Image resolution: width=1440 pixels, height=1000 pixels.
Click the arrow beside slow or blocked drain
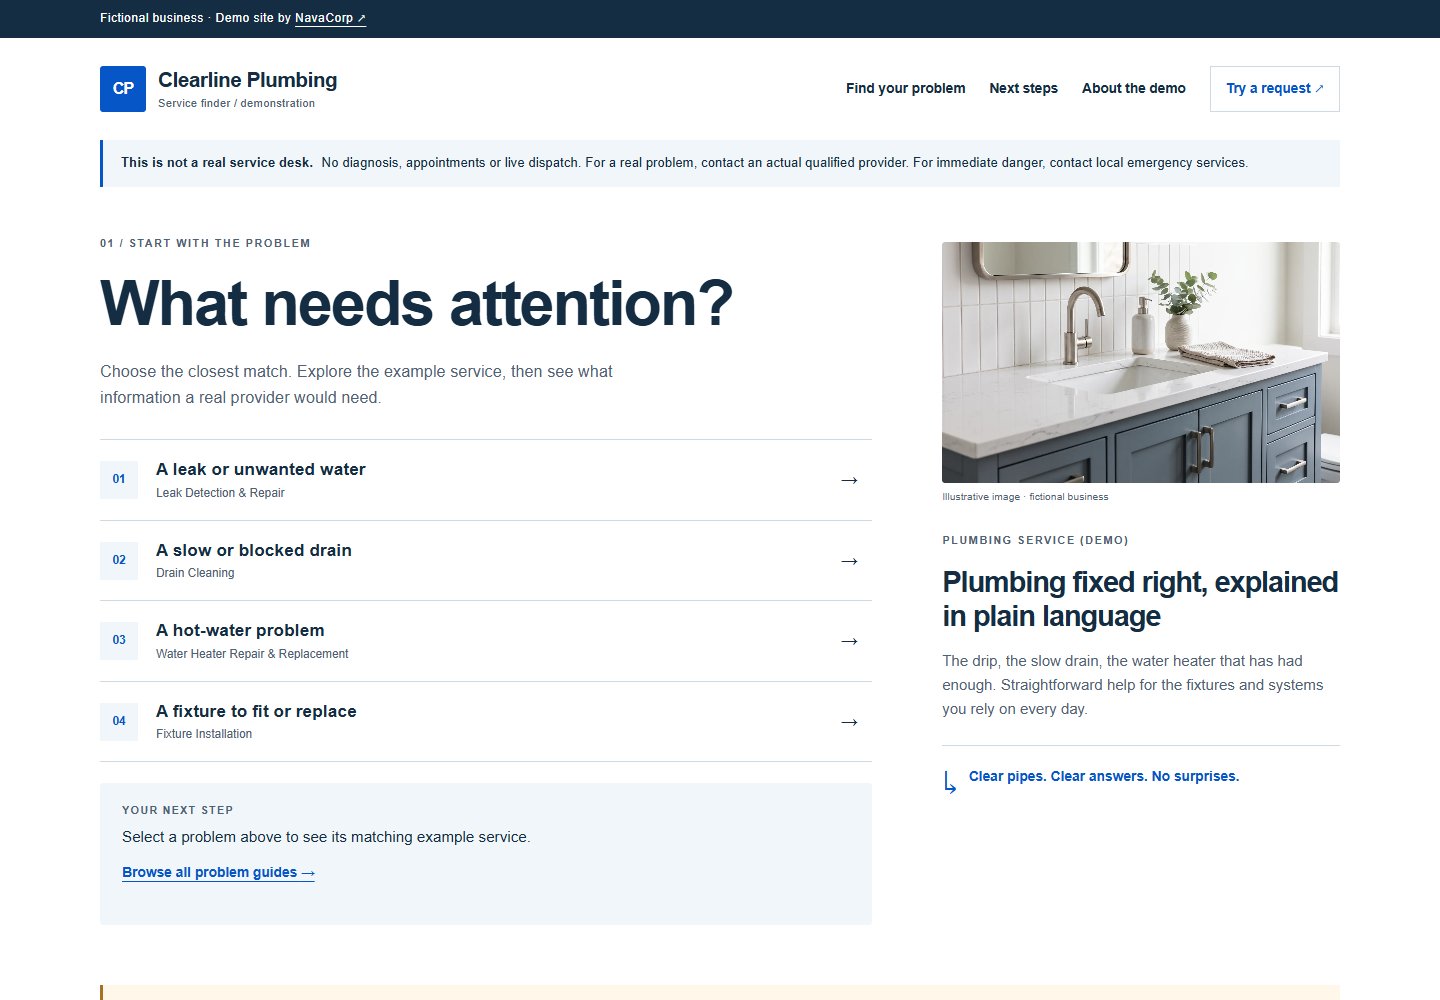pos(849,561)
